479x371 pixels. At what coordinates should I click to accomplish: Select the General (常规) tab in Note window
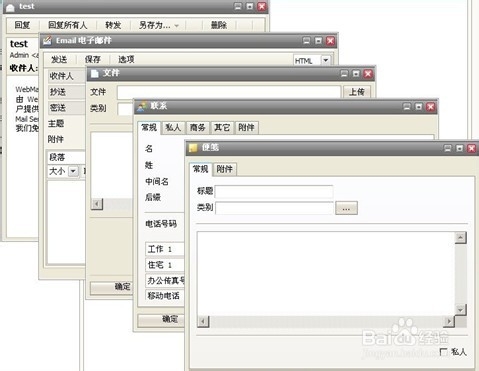[200, 169]
